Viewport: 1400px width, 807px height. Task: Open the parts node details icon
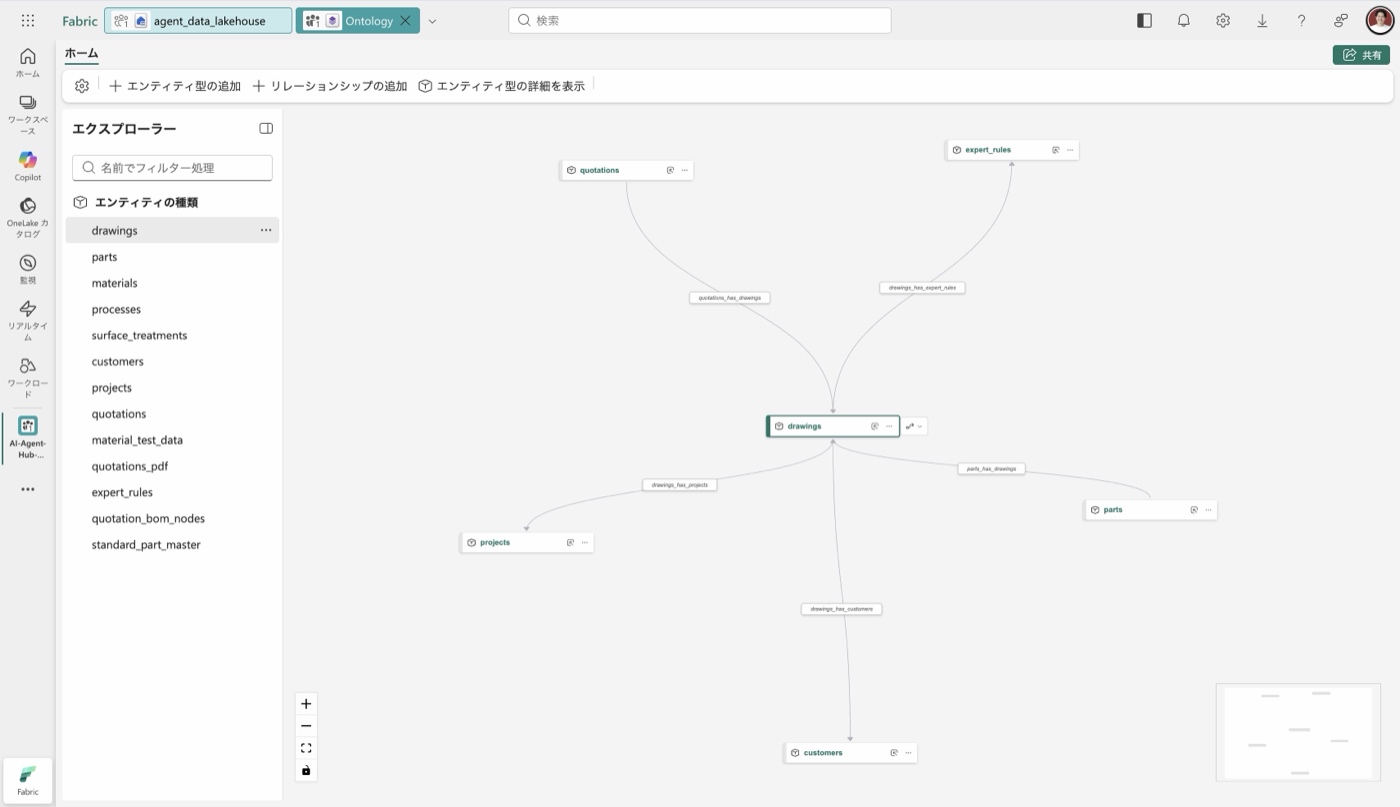click(1194, 510)
